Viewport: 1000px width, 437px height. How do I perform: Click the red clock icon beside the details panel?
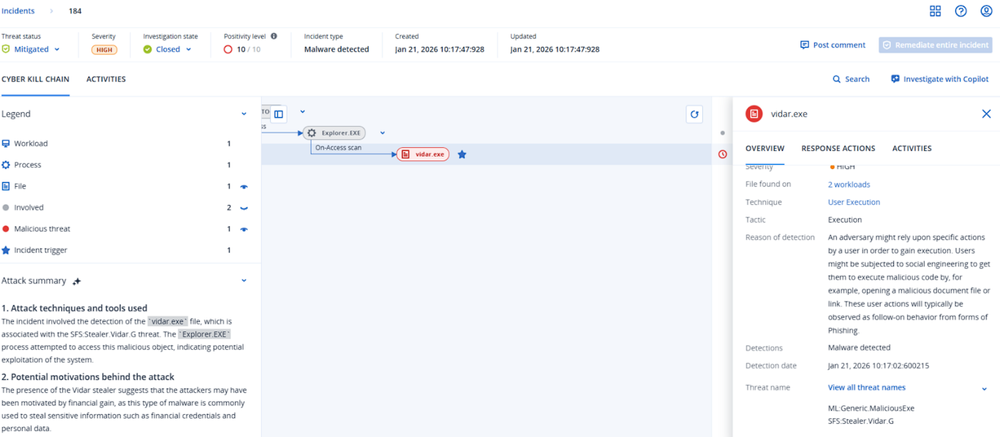coord(723,154)
